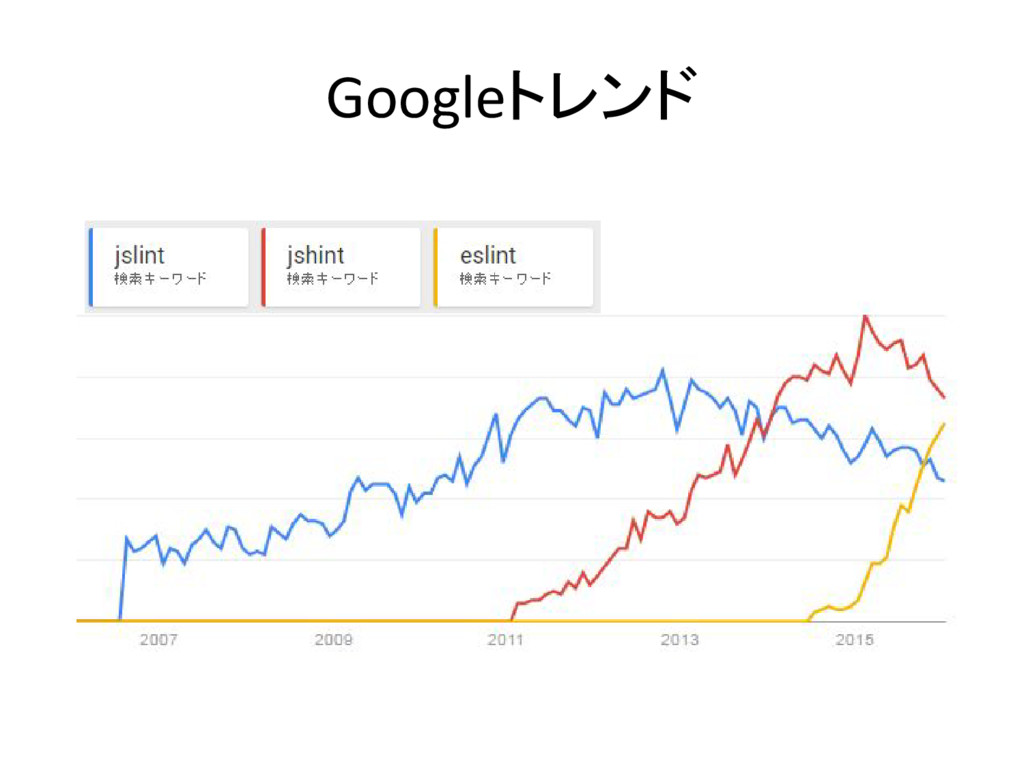This screenshot has height=768, width=1024.
Task: Click the 検索キーワード text under eslint
Action: (x=505, y=279)
